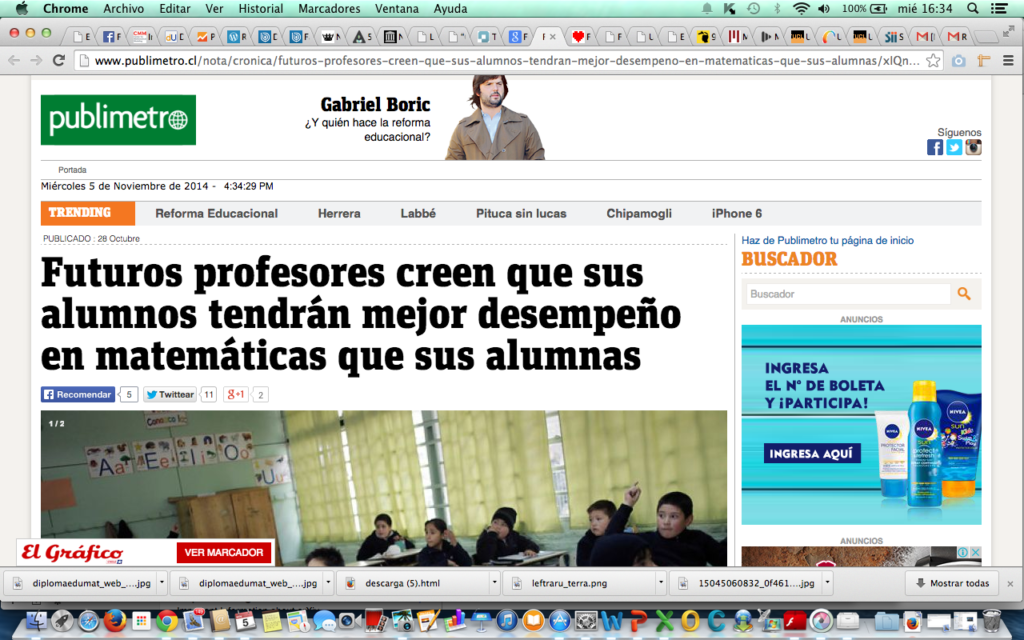The width and height of the screenshot is (1024, 640).
Task: Open the Historial menu
Action: (261, 8)
